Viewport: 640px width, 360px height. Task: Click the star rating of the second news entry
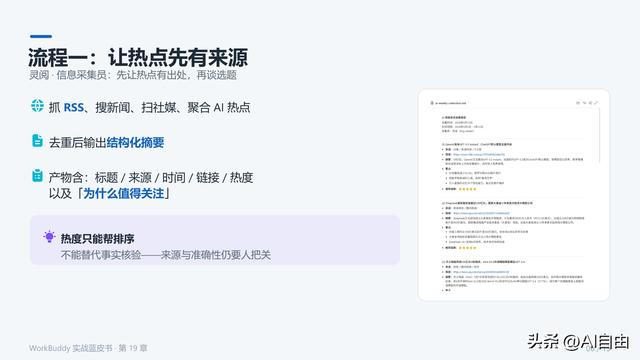[467, 248]
